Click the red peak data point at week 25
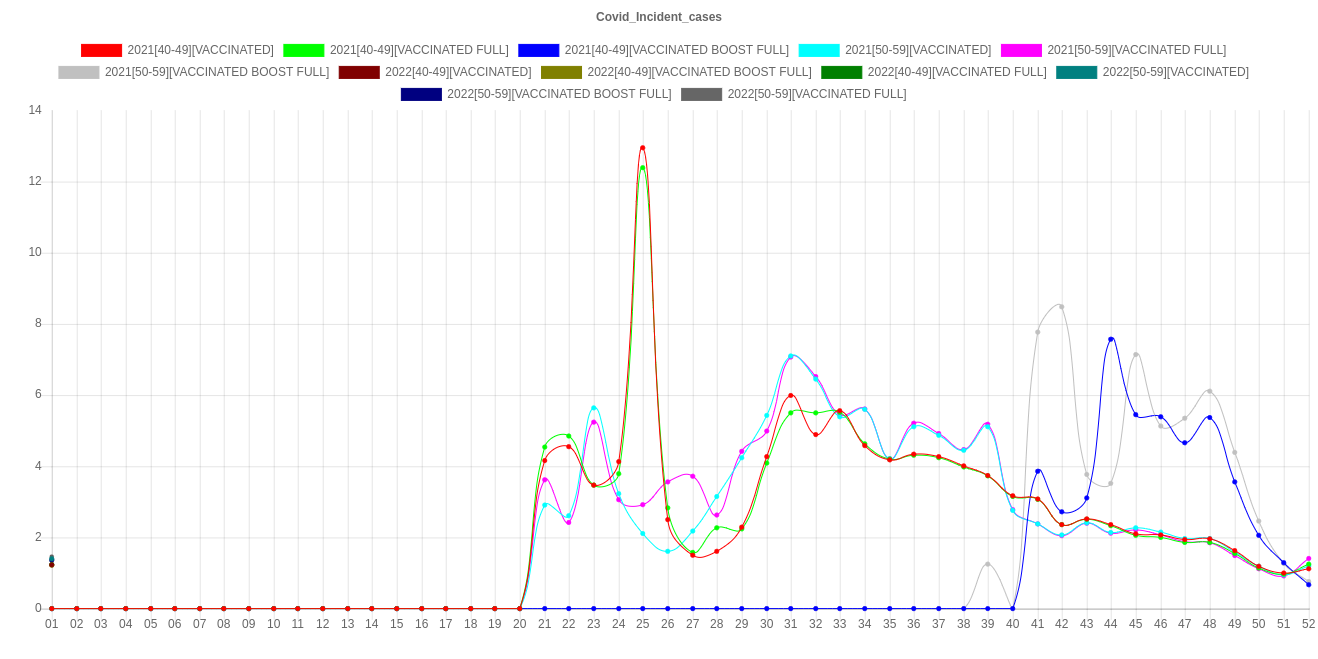This screenshot has height=659, width=1318. [642, 148]
